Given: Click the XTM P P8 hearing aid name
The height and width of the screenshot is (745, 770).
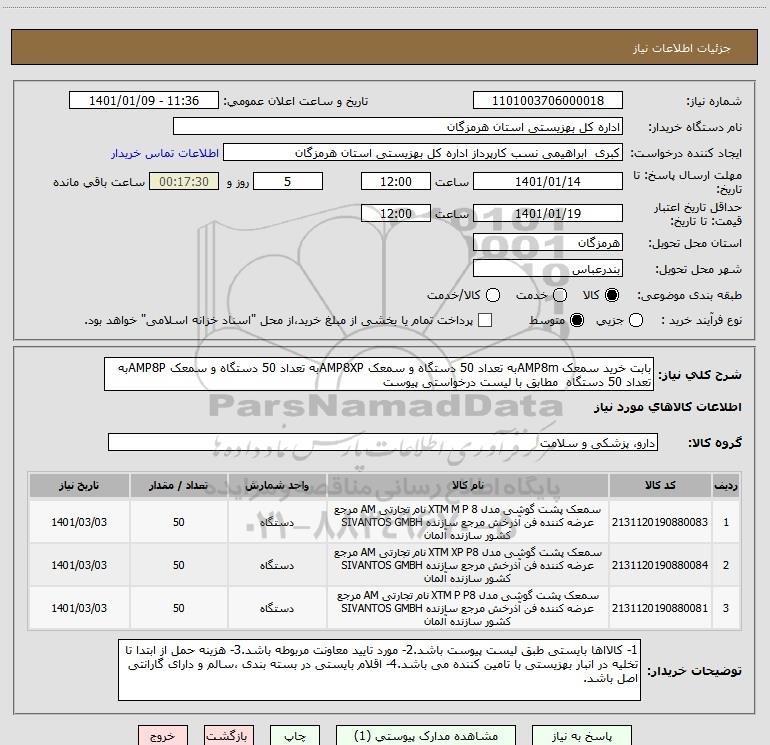Looking at the screenshot, I should pos(468,608).
